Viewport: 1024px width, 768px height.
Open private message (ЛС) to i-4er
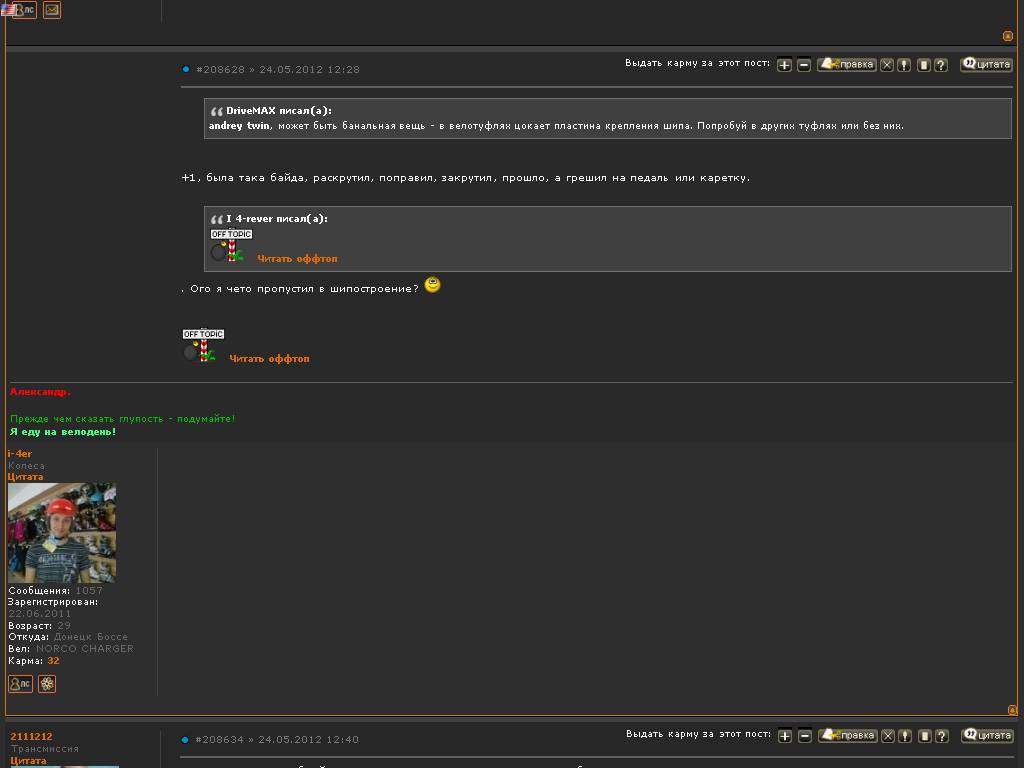(20, 684)
